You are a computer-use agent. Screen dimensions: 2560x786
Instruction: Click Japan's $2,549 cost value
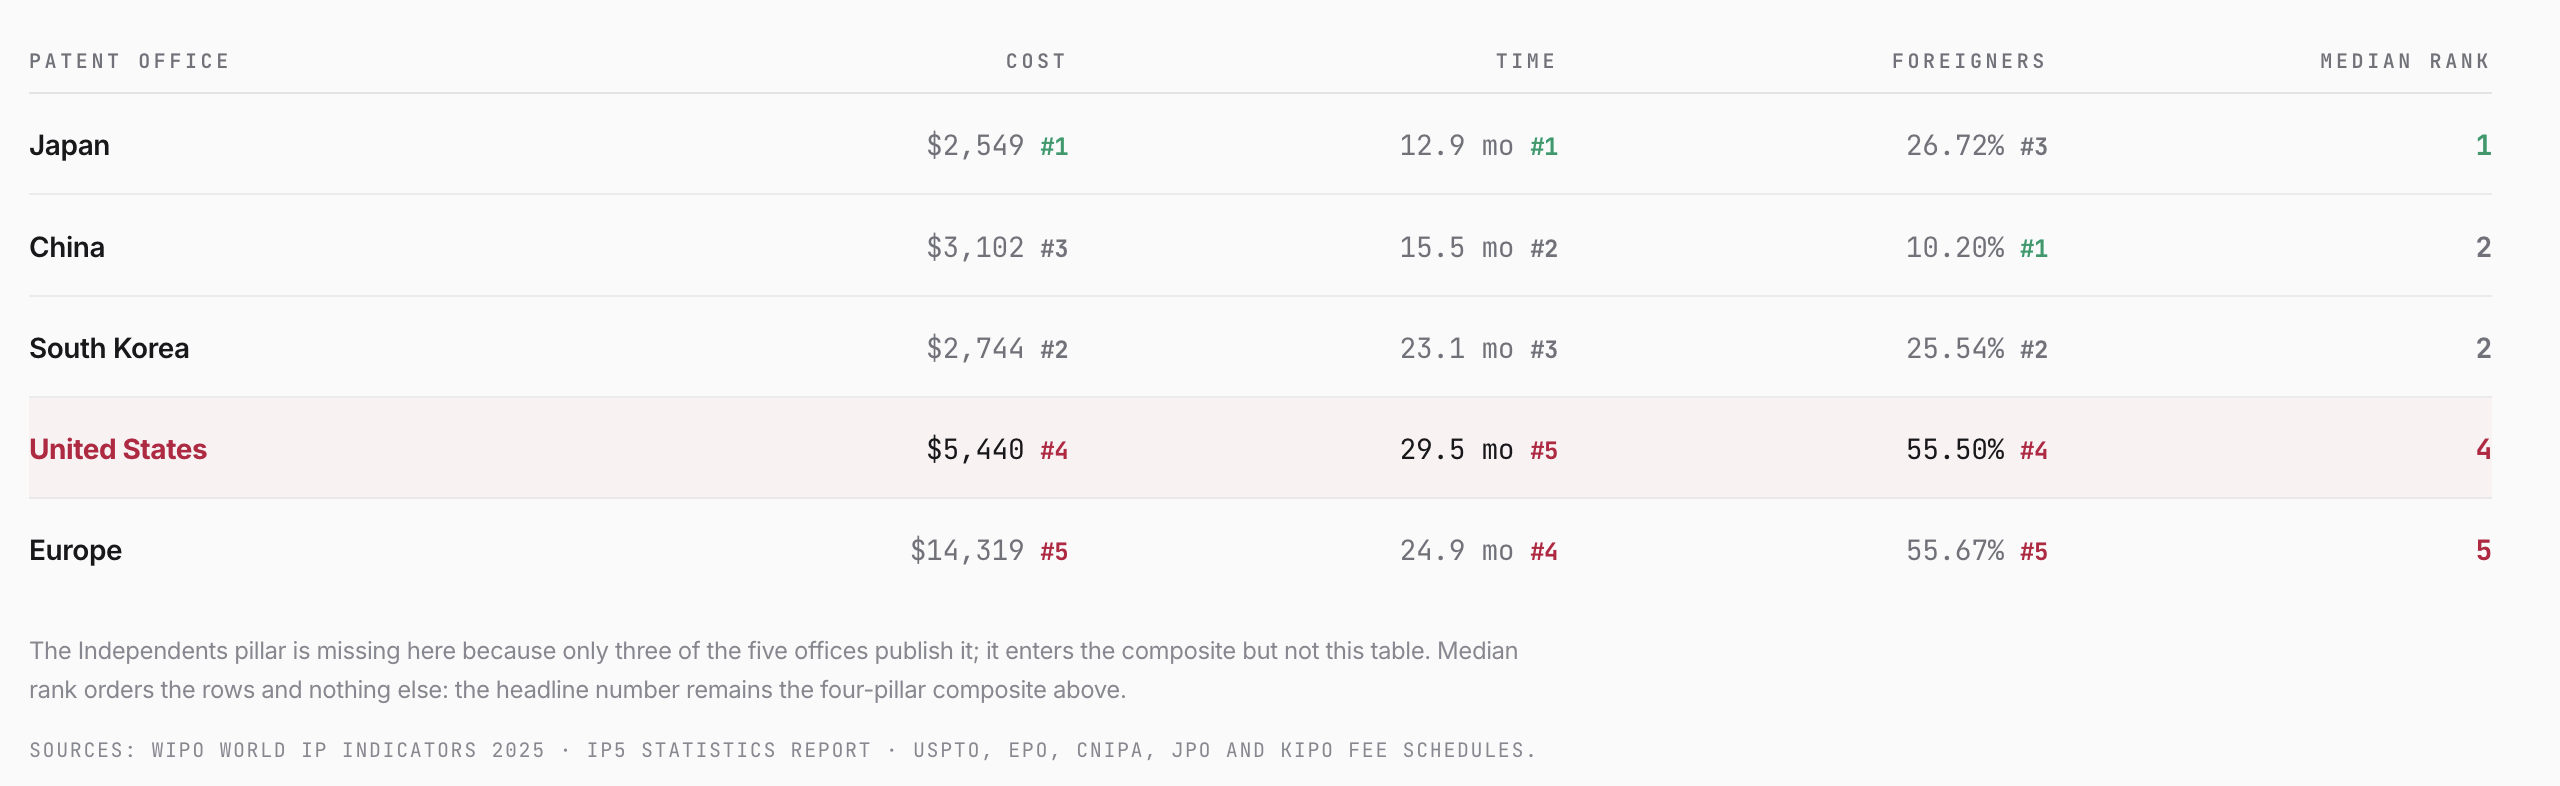point(975,146)
